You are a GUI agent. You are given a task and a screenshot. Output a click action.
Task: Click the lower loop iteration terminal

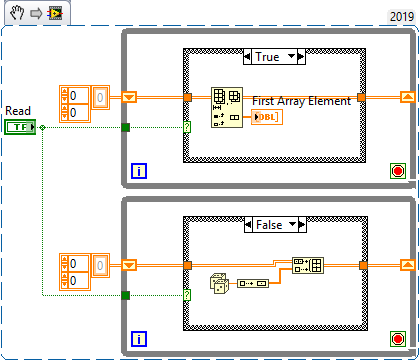pos(139,339)
